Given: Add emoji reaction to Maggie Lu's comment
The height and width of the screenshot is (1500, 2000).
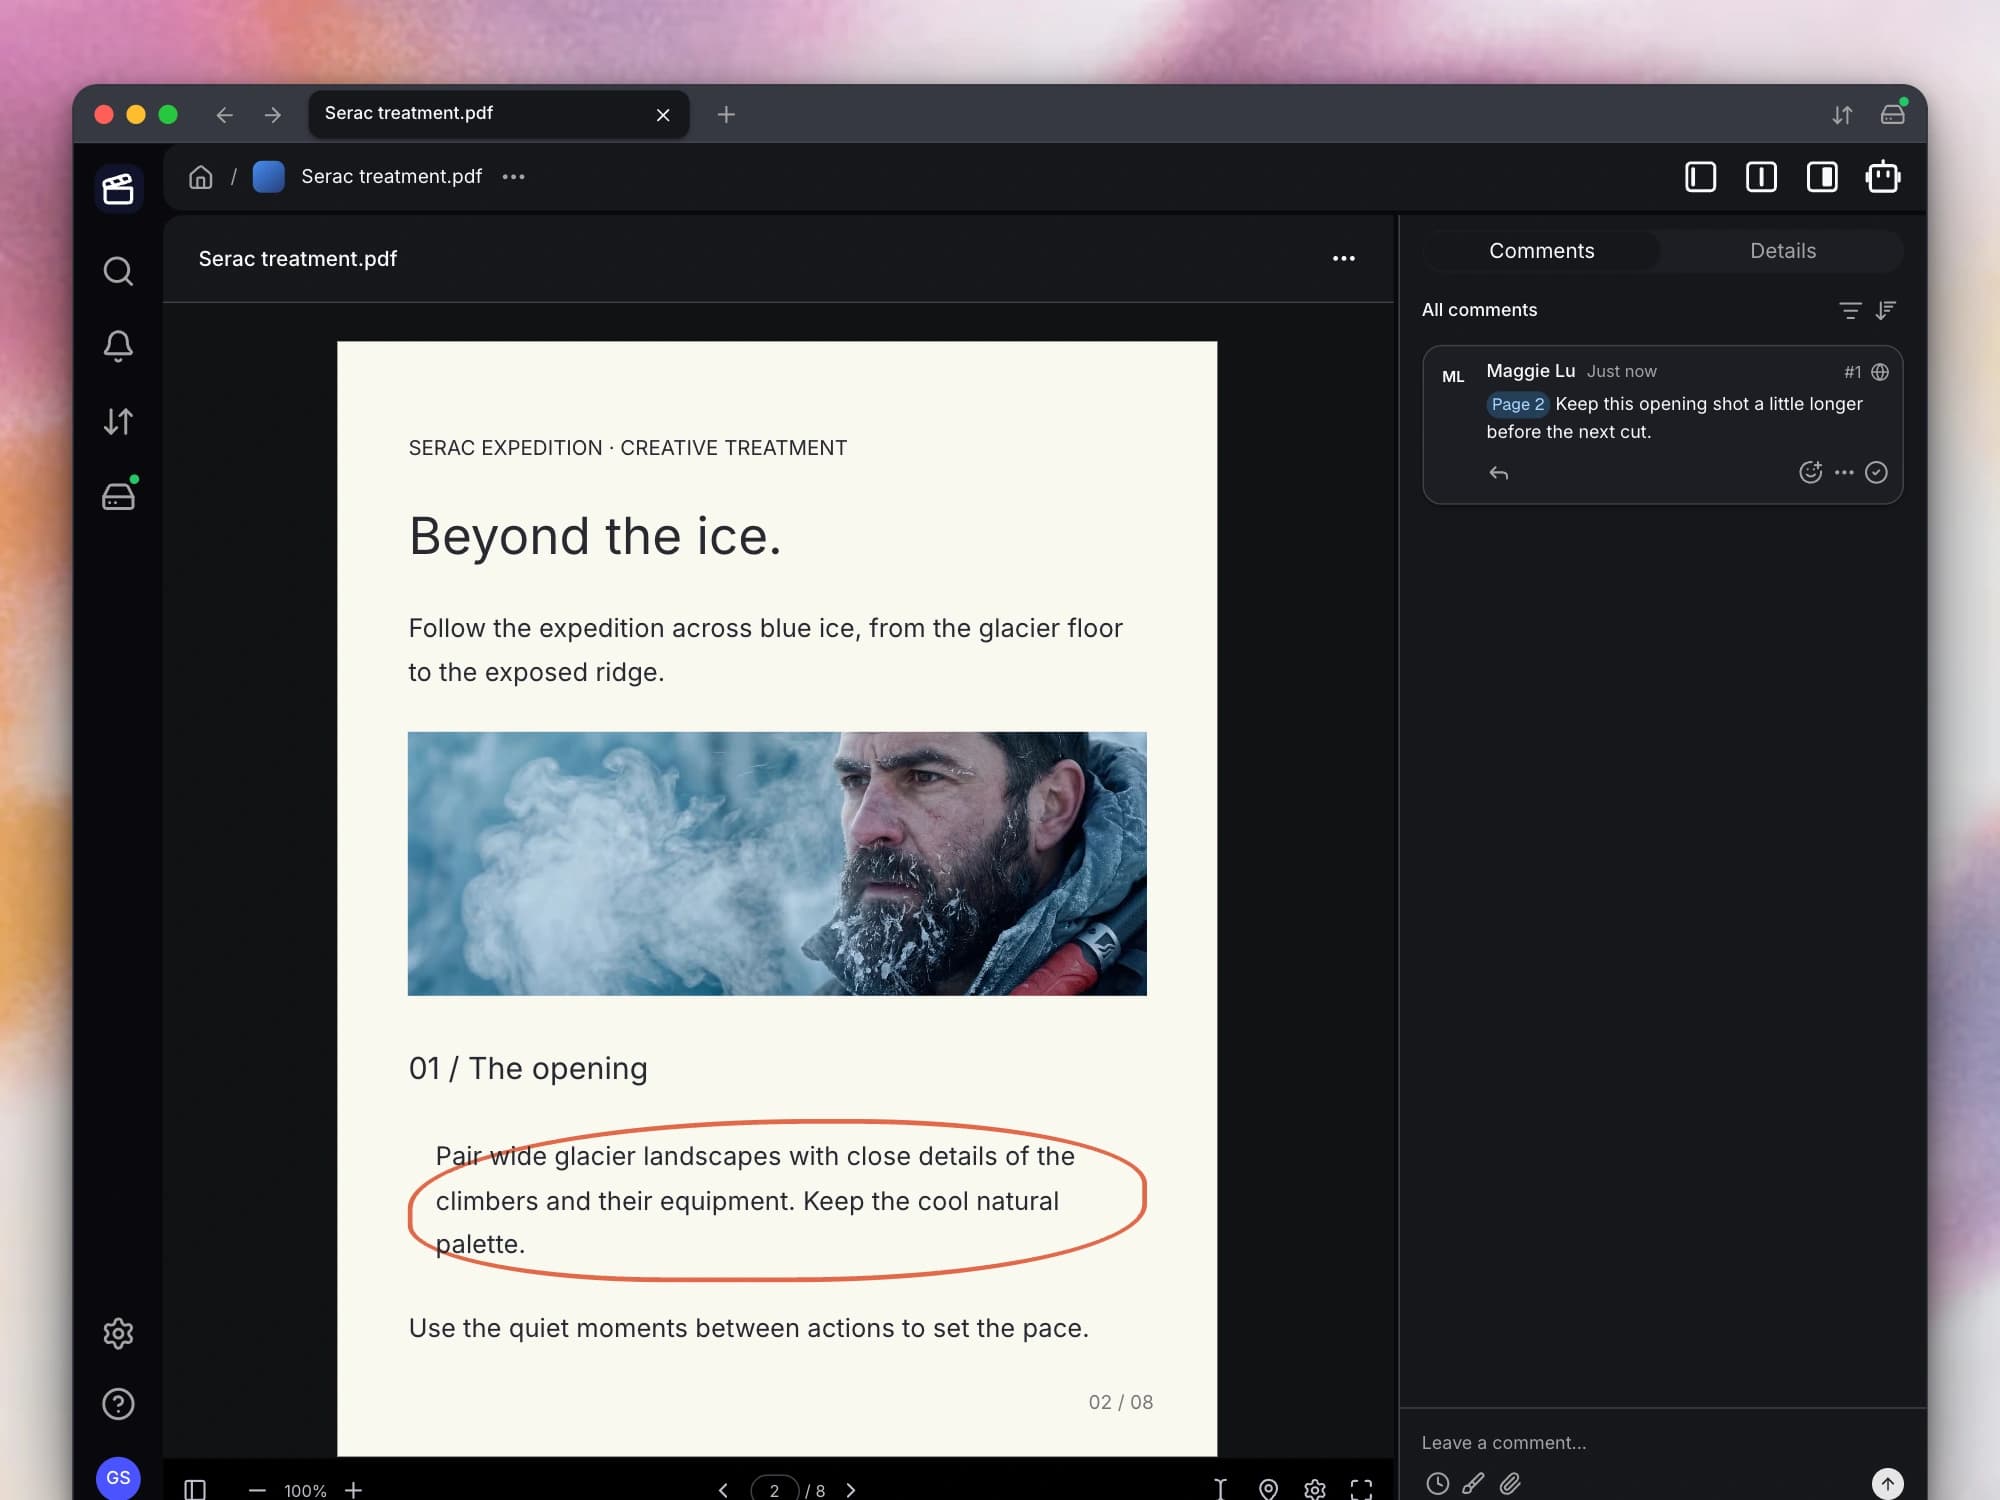Looking at the screenshot, I should tap(1810, 472).
